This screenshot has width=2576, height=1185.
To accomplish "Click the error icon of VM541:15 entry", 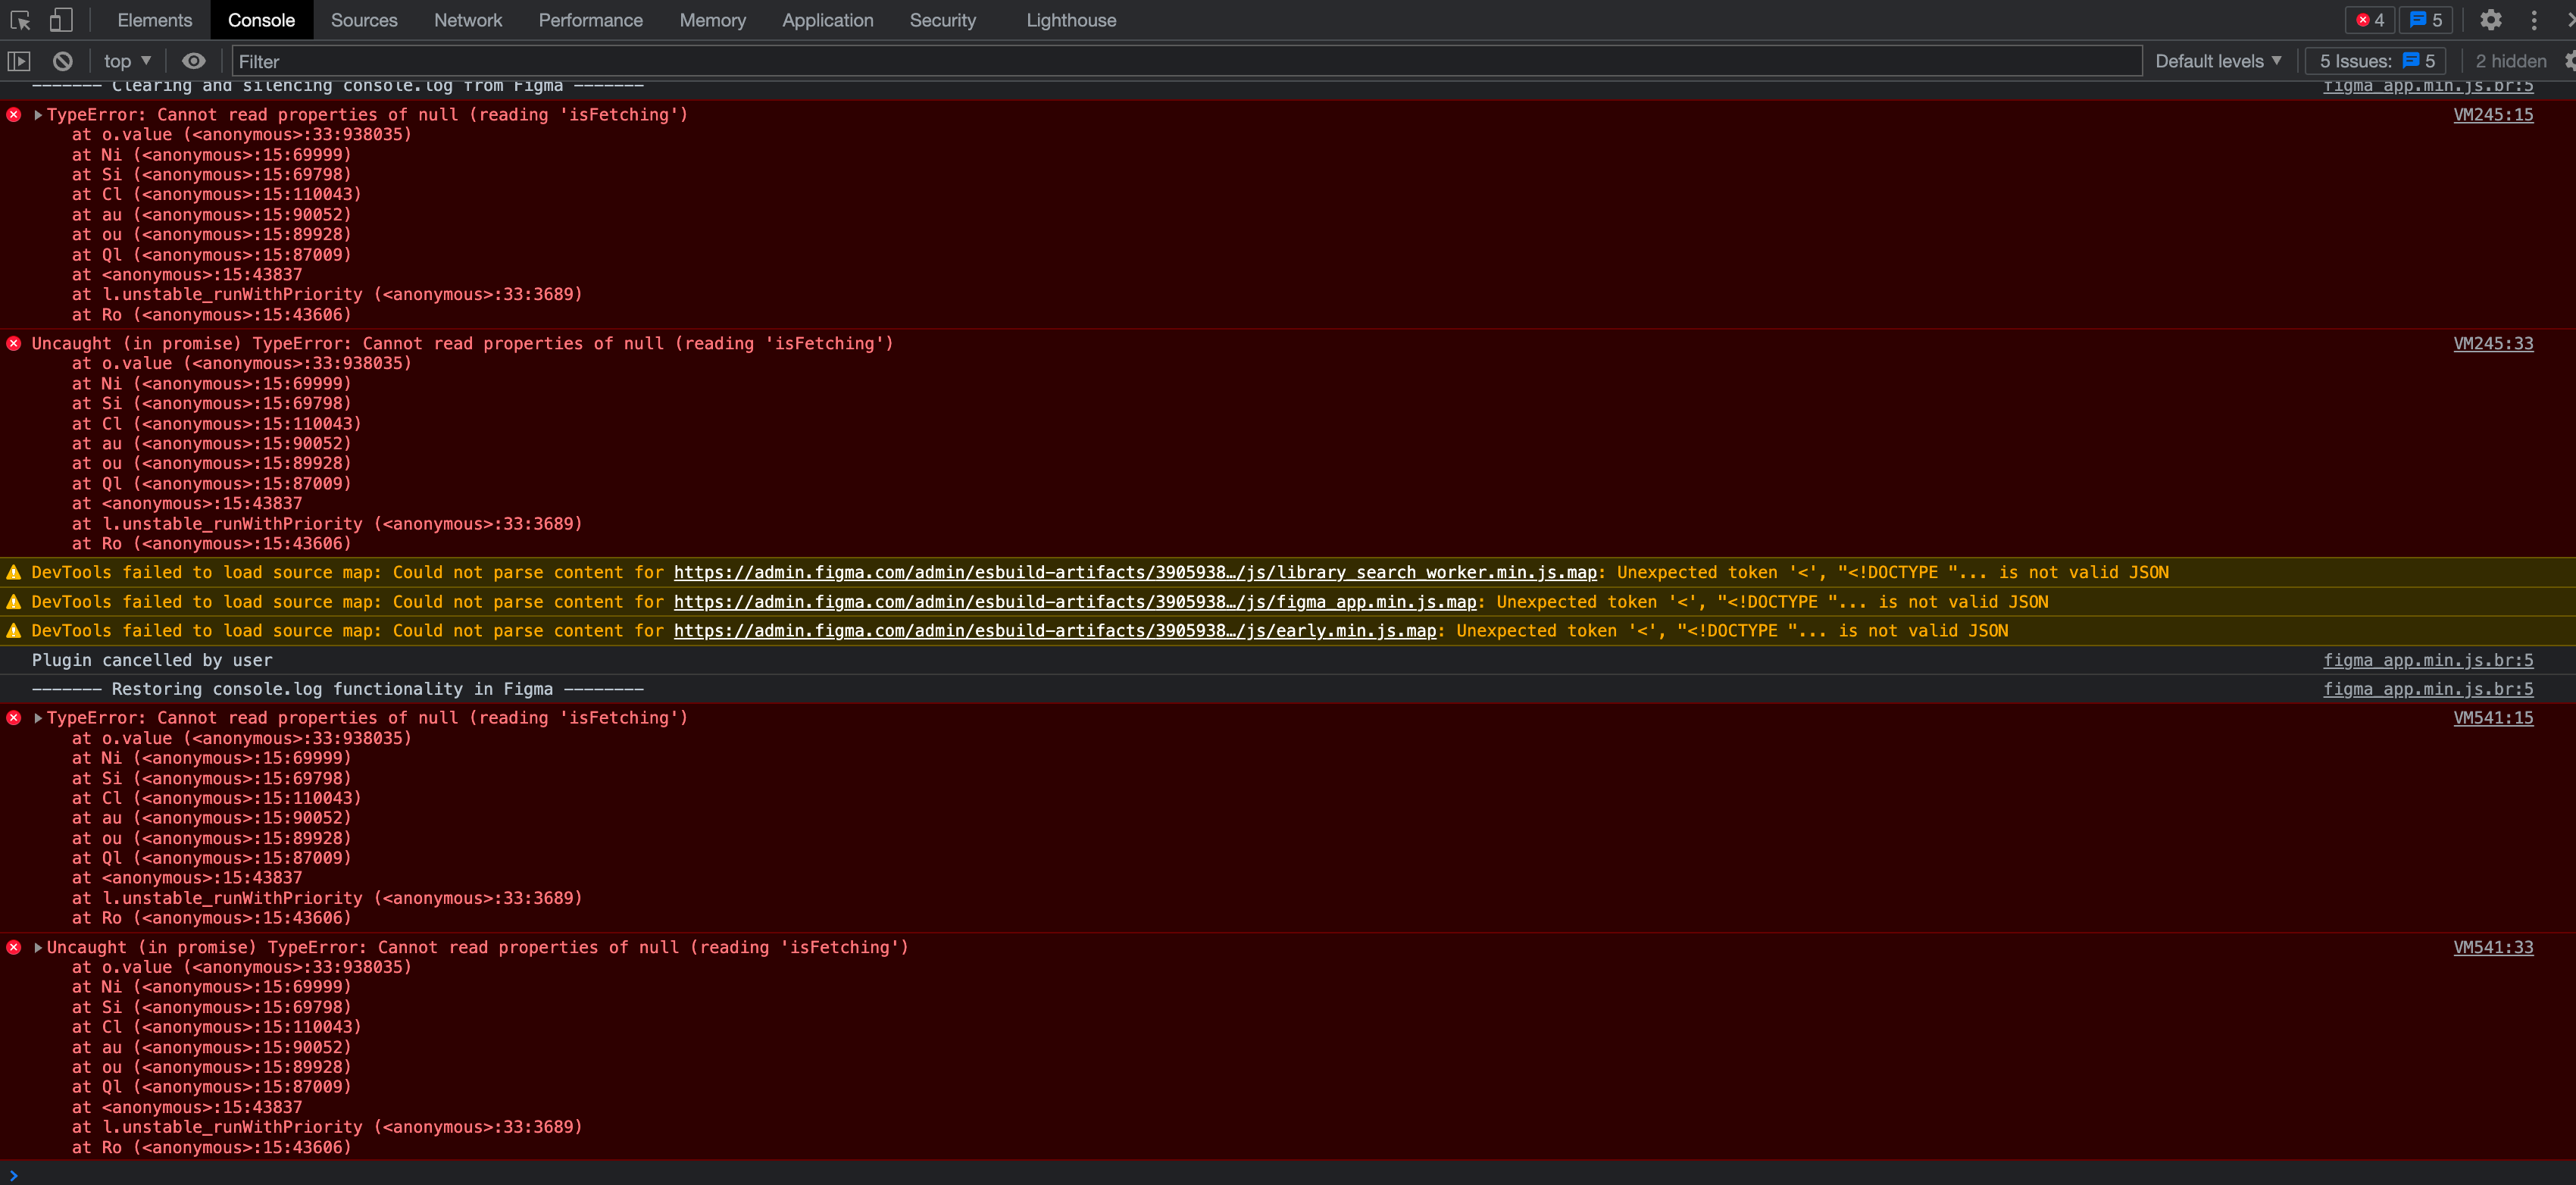I will pyautogui.click(x=14, y=718).
